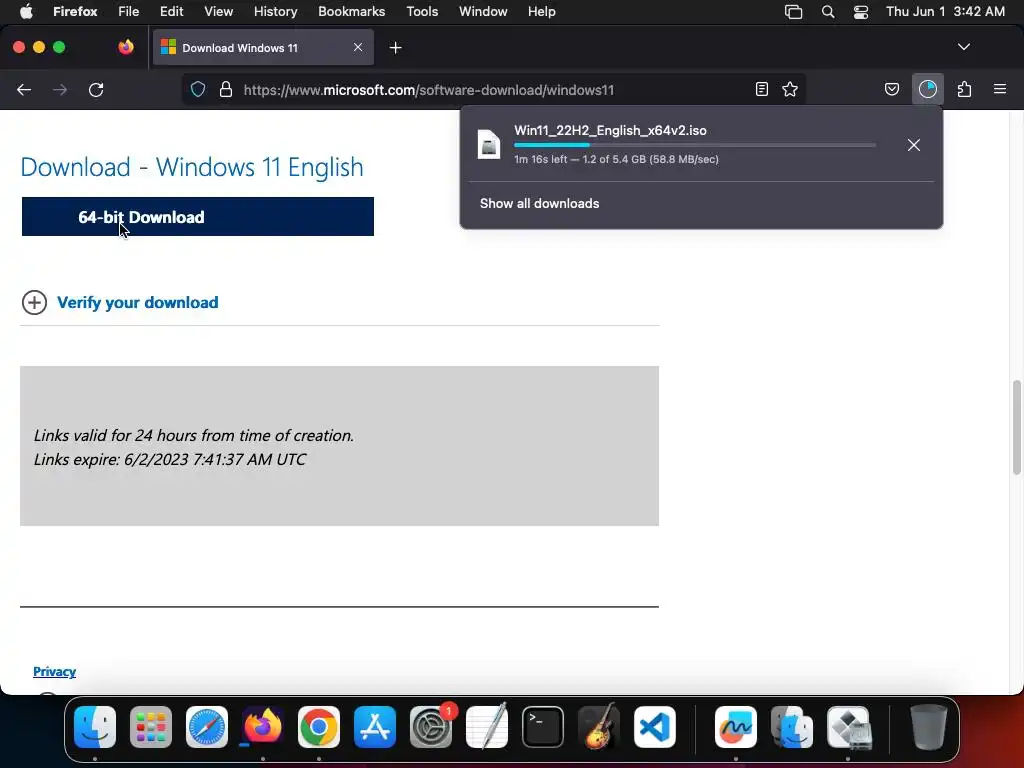Launch Google Chrome from the Dock

(319, 727)
